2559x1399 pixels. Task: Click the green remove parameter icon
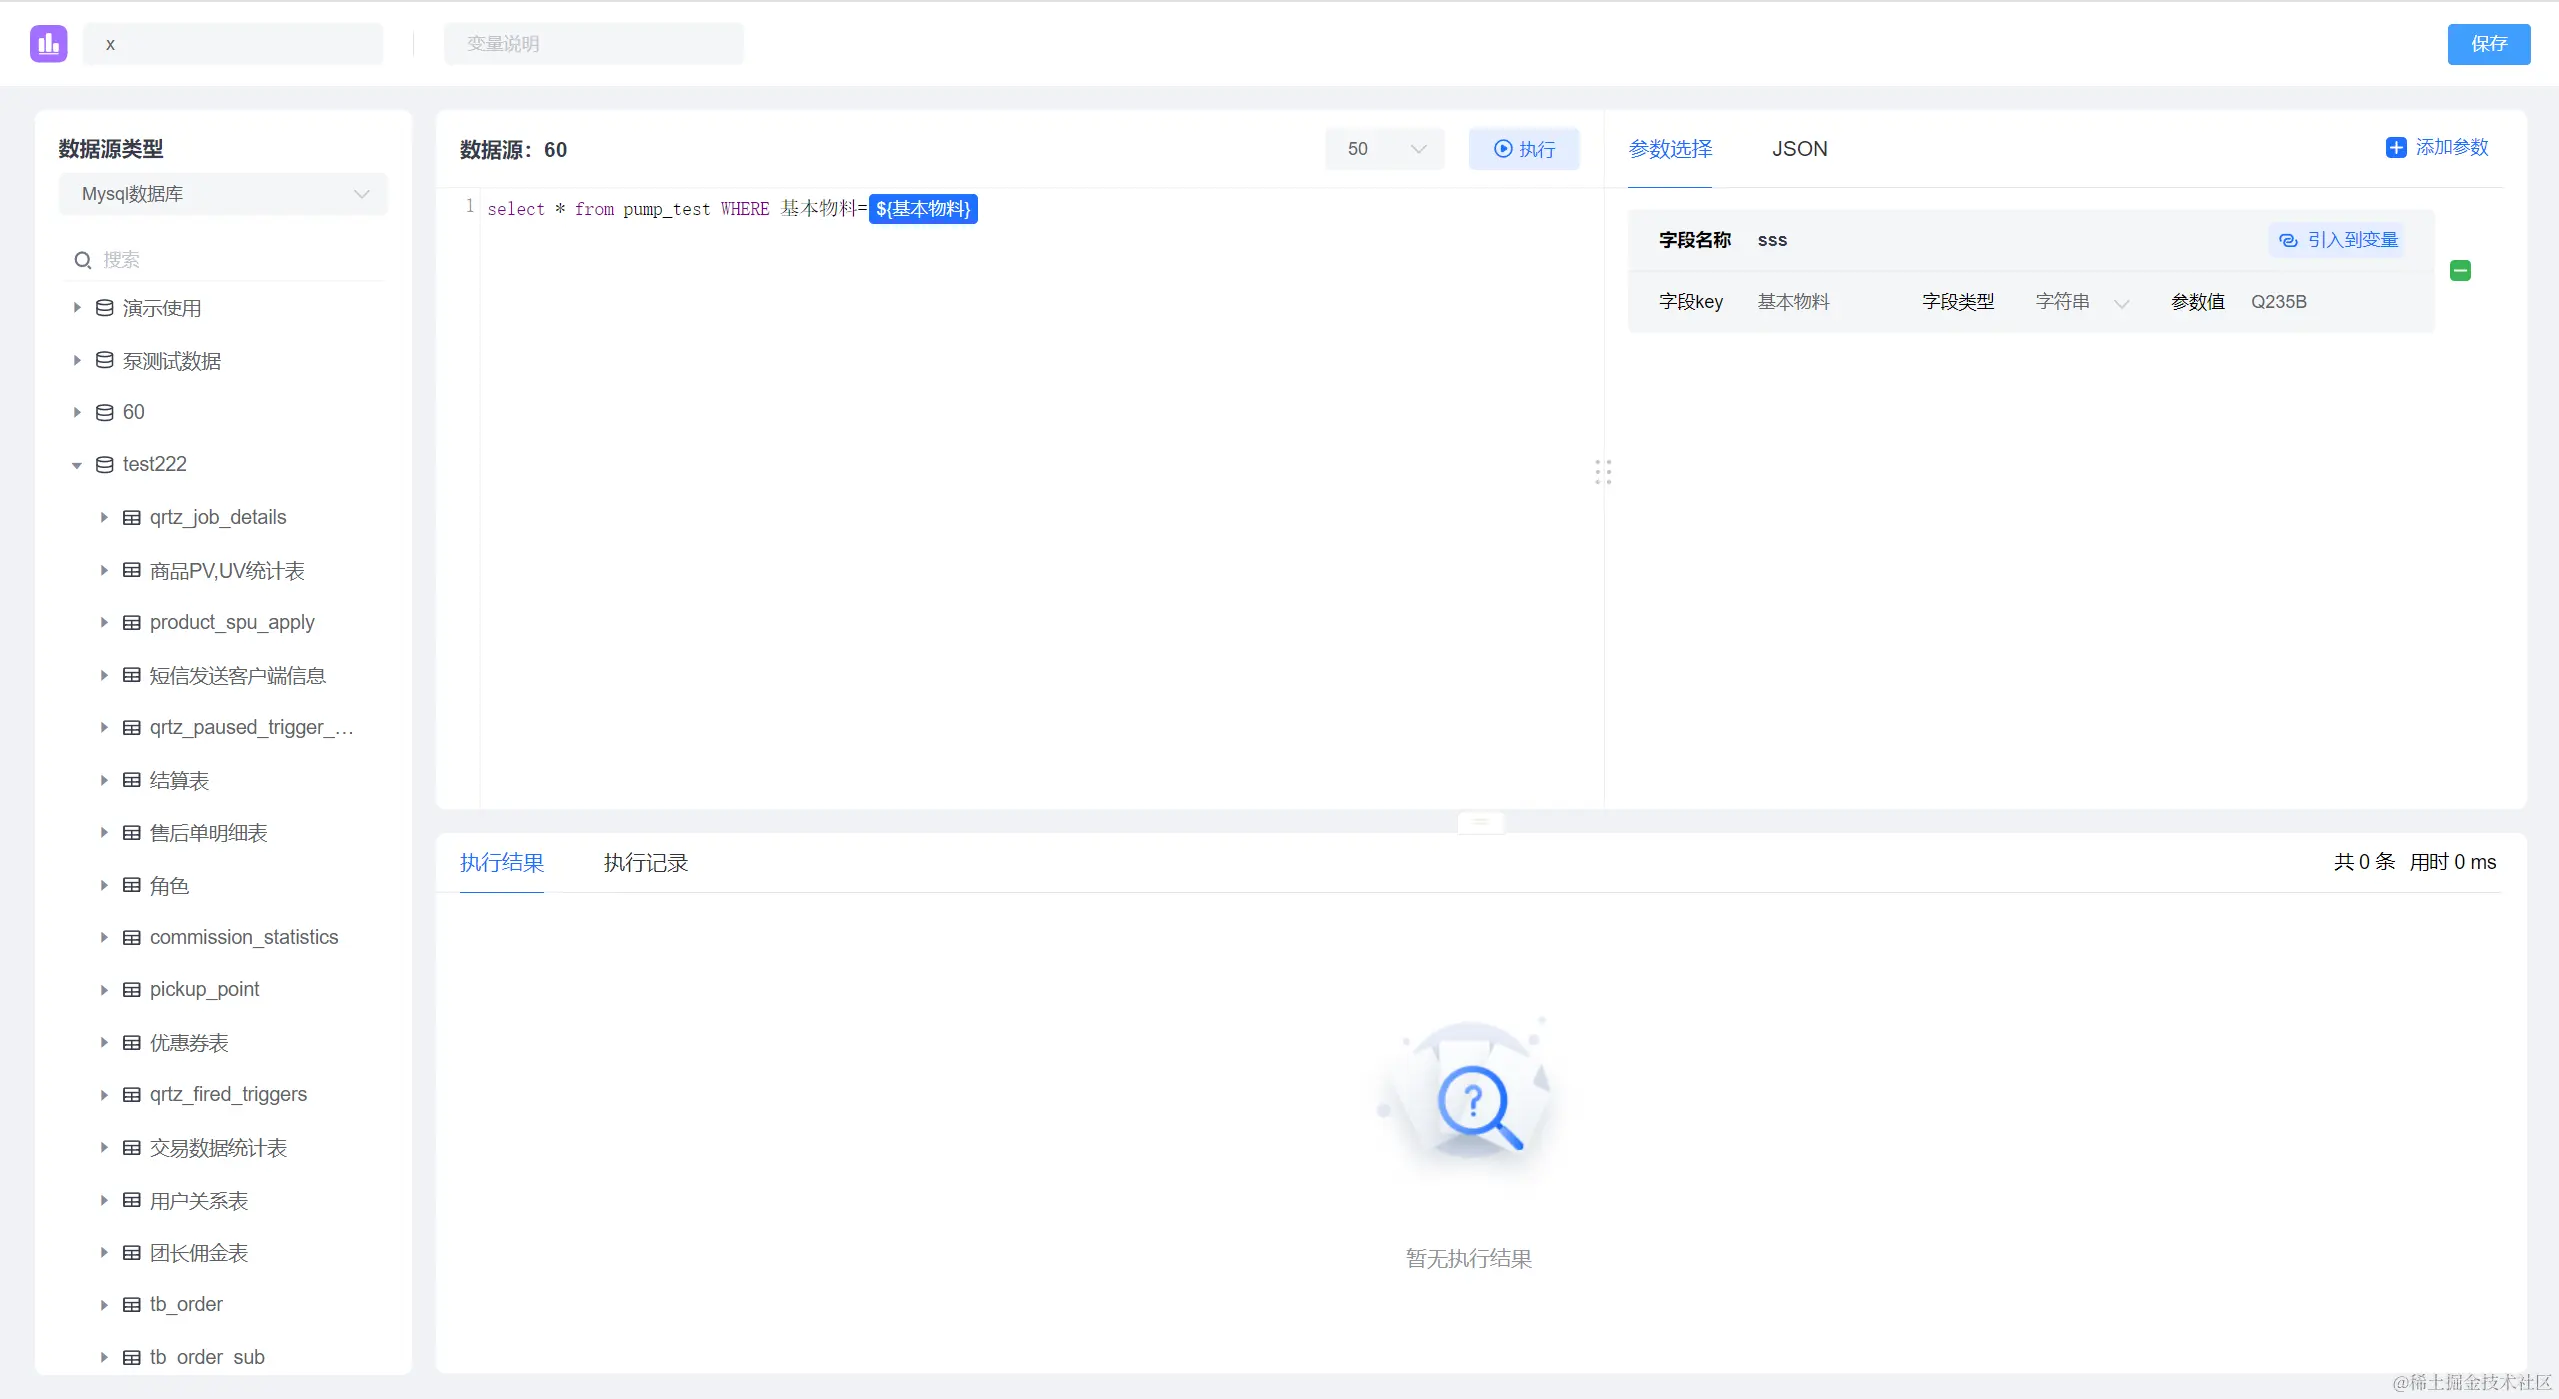coord(2460,270)
